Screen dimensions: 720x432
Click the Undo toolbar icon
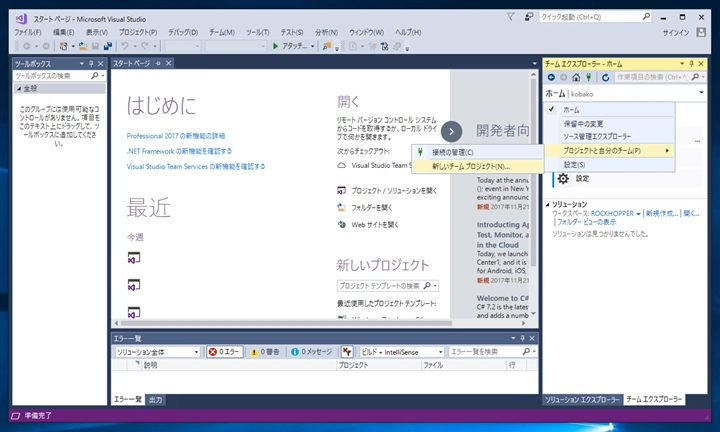point(125,46)
